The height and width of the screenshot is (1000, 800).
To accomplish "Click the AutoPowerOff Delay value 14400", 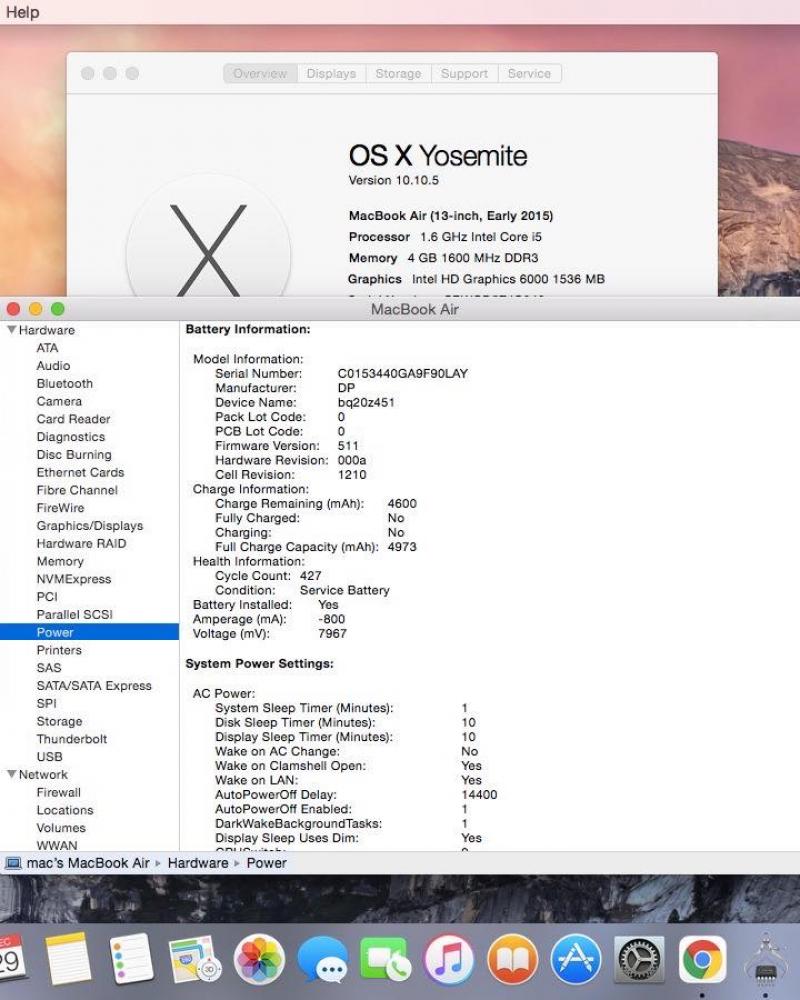I will coord(479,795).
